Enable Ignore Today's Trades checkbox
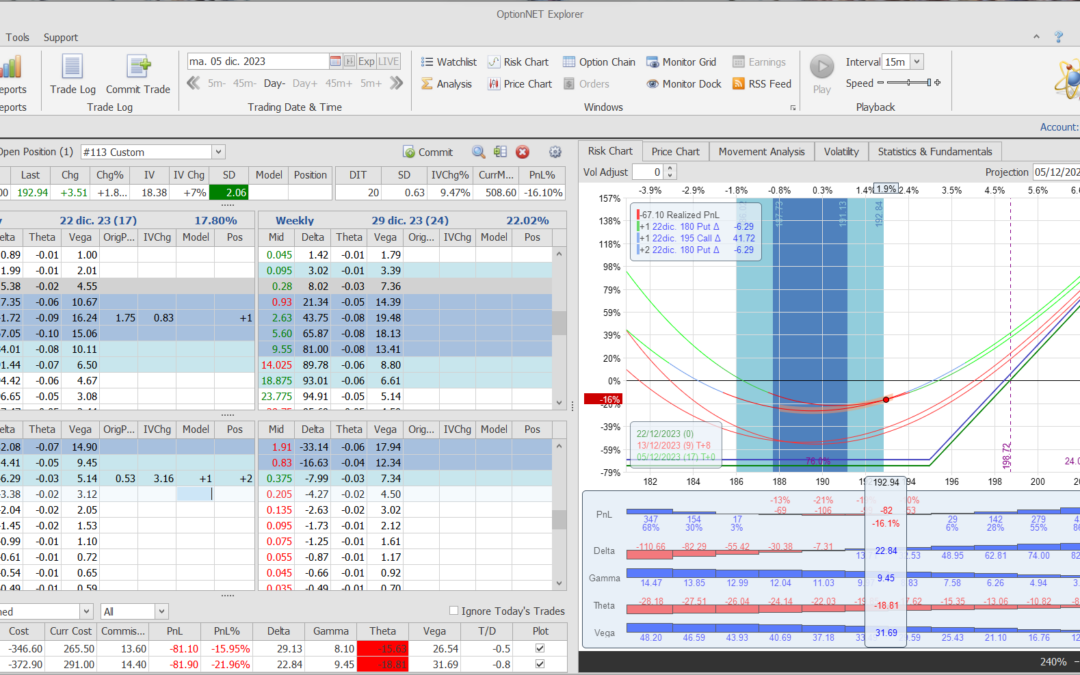This screenshot has width=1080, height=675. point(454,611)
